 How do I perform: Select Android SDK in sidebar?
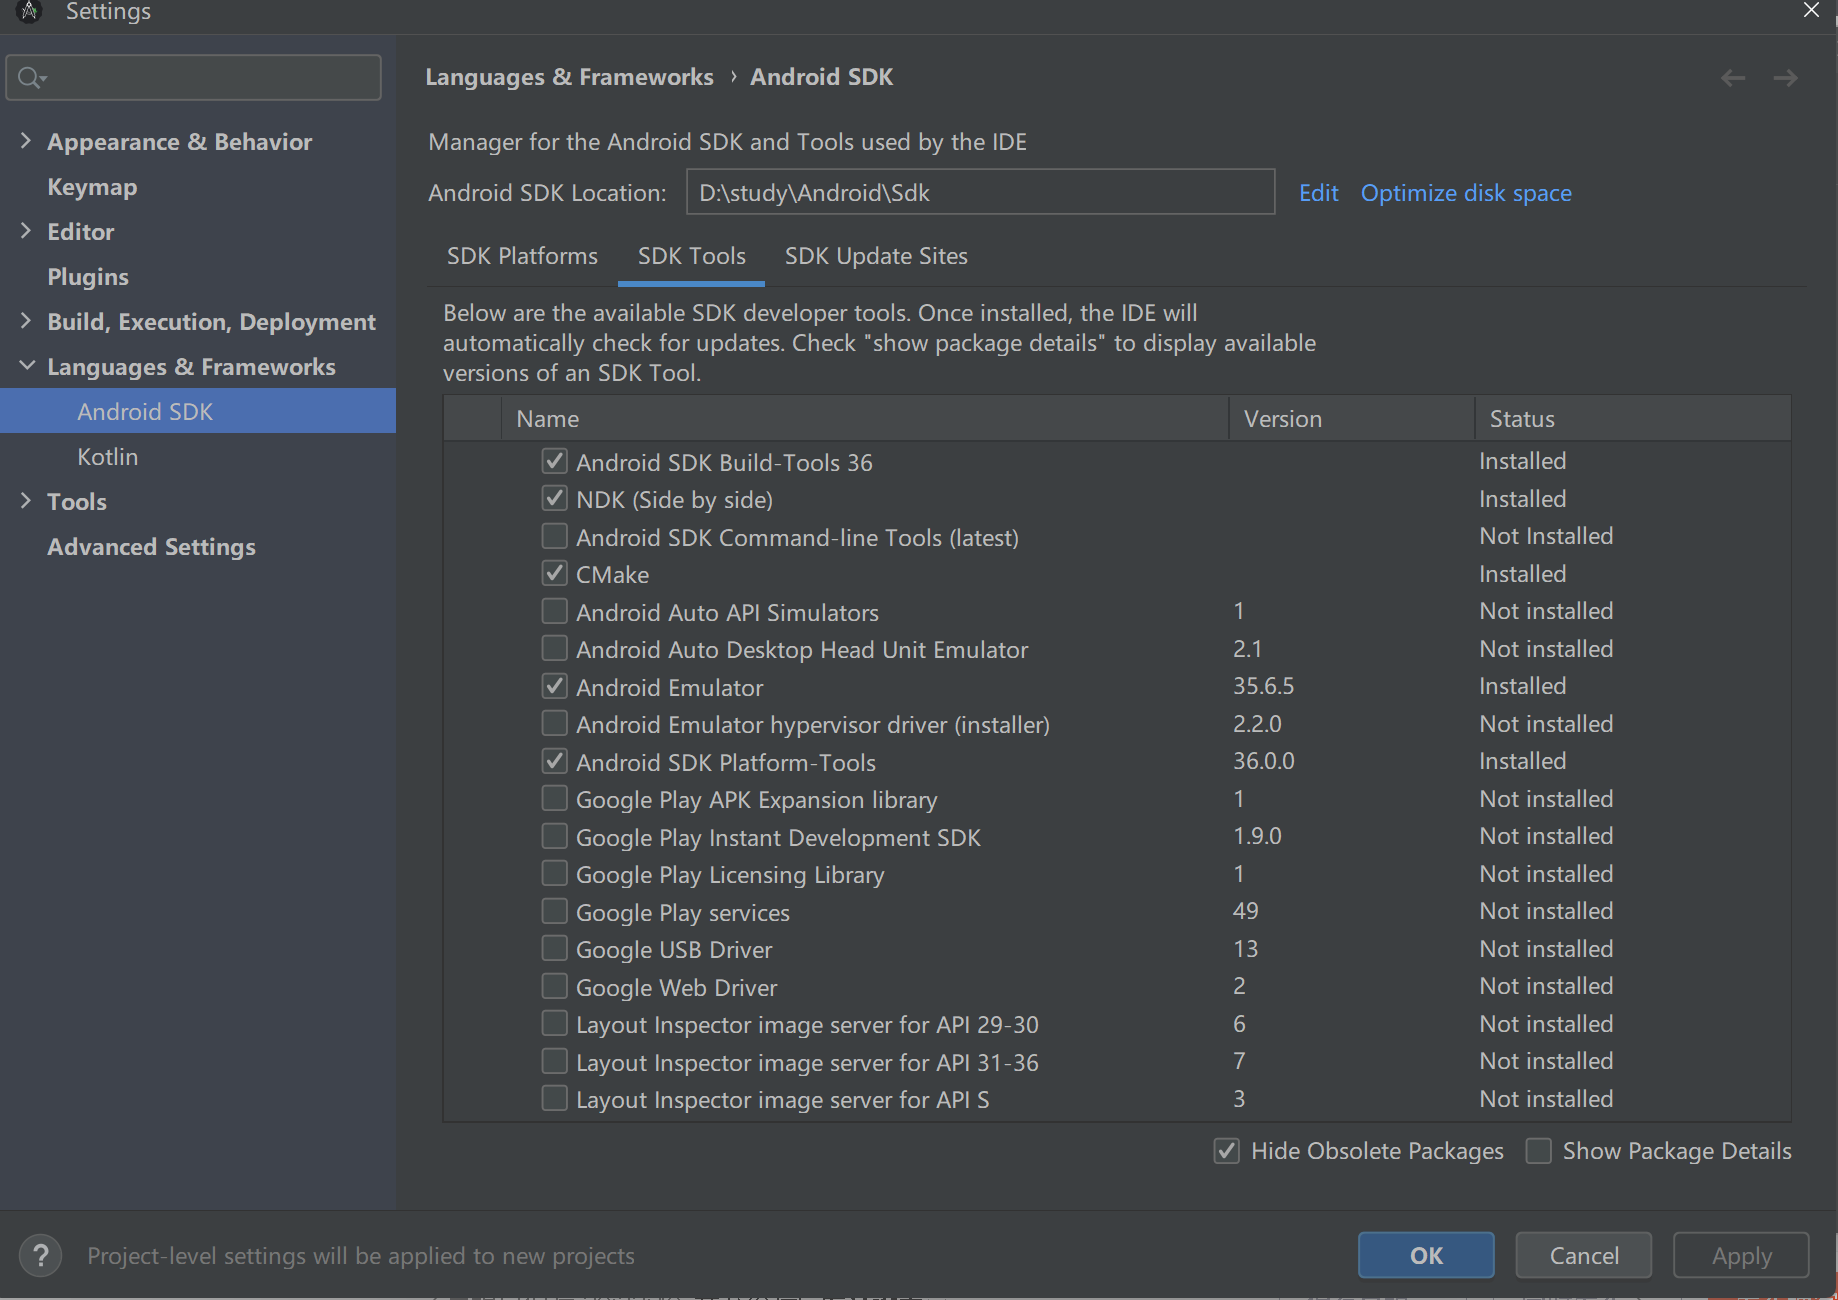coord(198,411)
